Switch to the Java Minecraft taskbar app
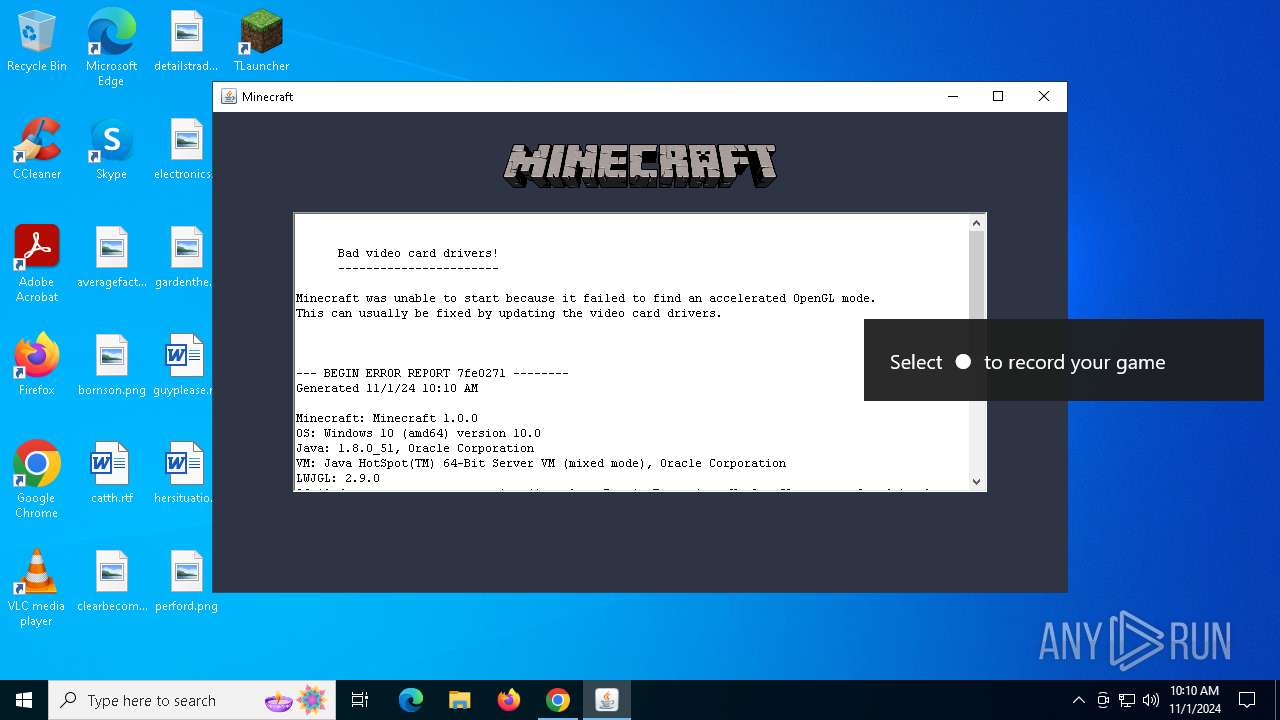 pos(606,700)
